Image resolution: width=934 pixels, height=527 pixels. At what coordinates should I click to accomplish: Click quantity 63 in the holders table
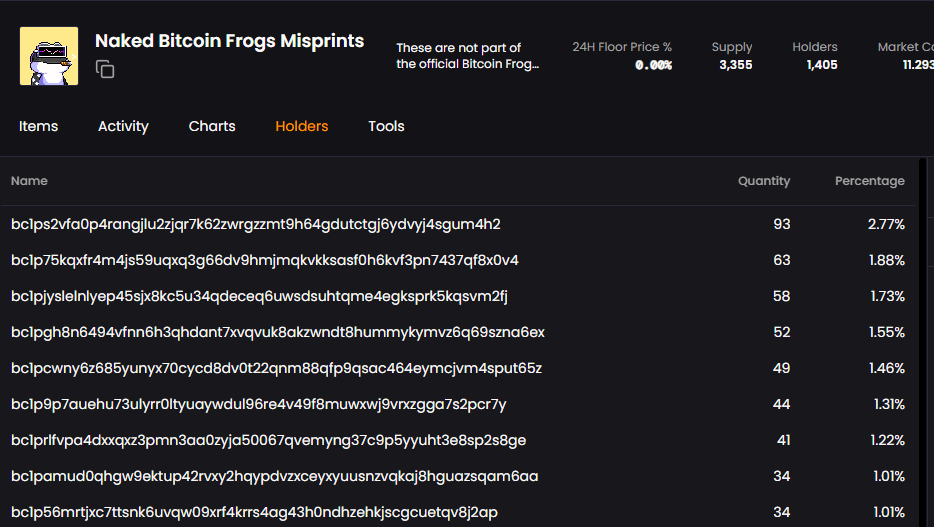point(782,260)
